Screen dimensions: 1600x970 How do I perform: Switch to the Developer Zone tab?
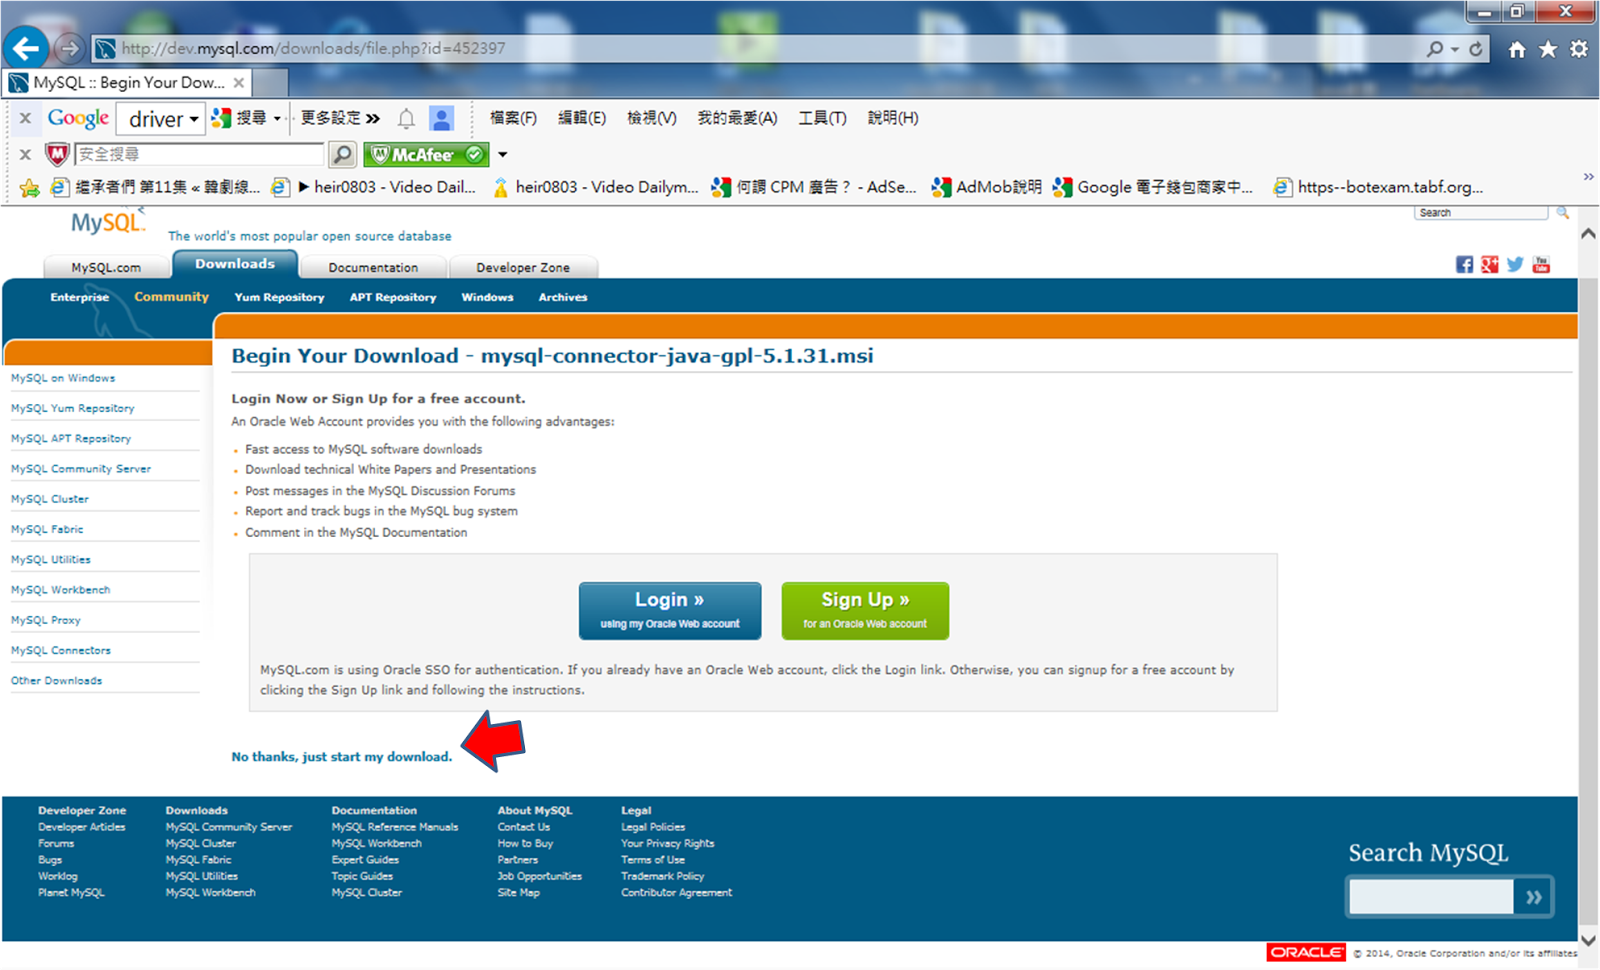(523, 267)
